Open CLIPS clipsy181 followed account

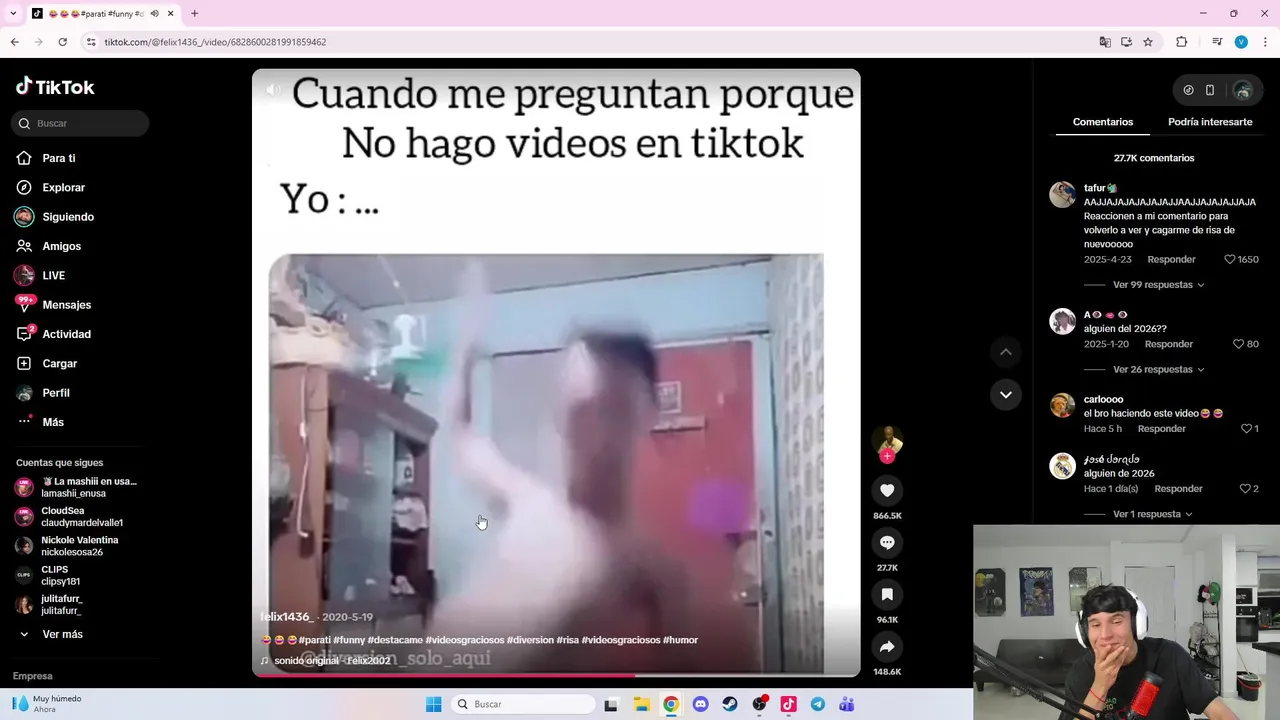48,575
